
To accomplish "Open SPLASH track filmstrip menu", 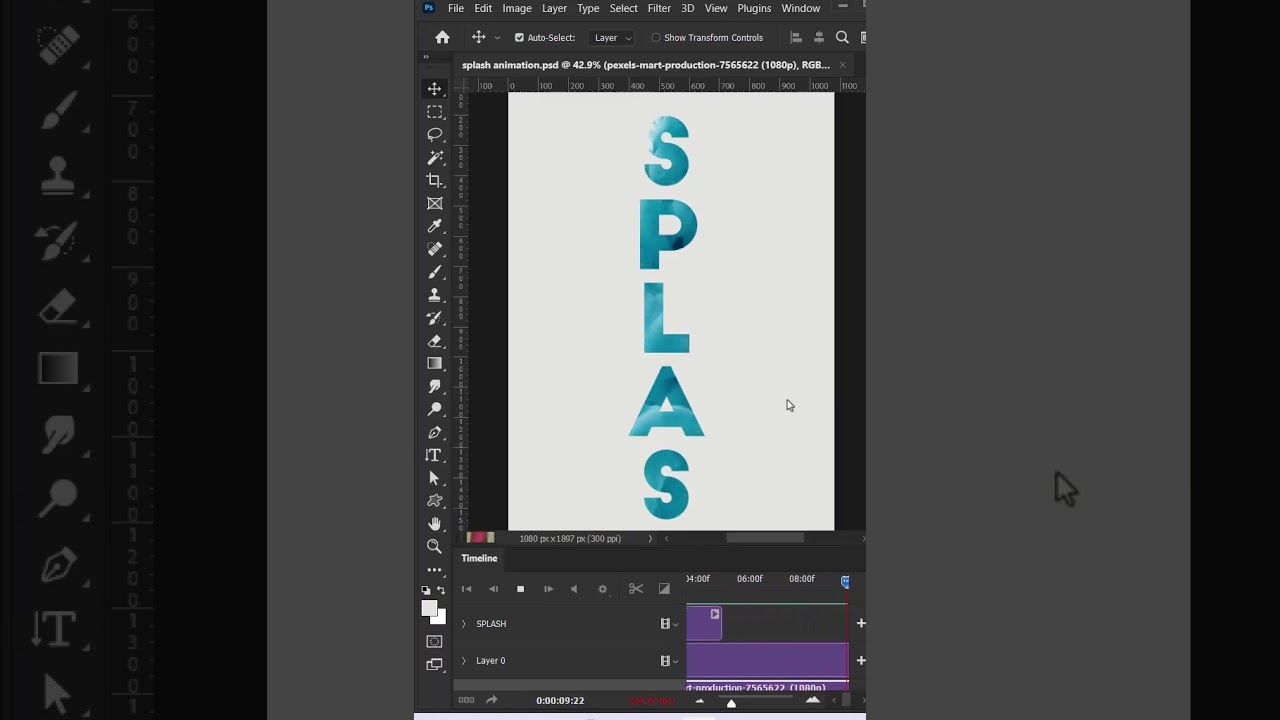I will (669, 624).
